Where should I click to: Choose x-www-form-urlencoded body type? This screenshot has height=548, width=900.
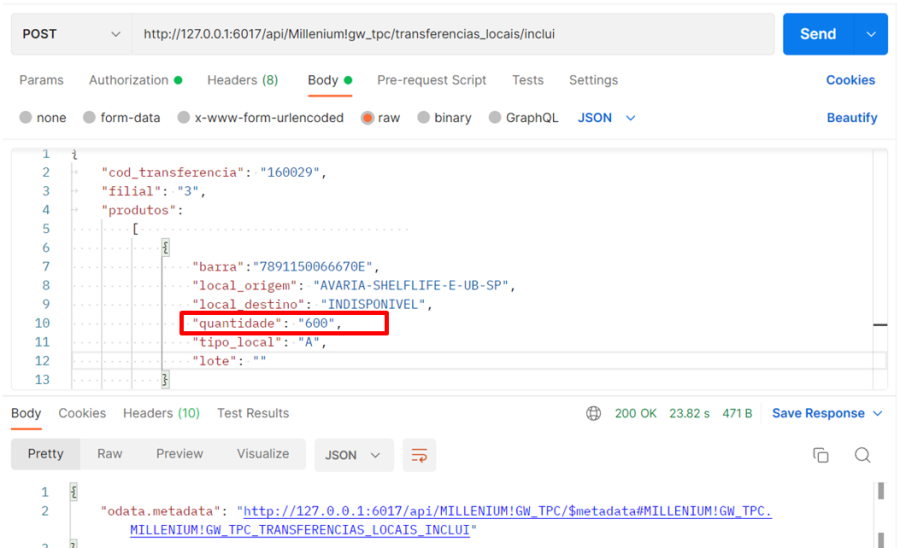pyautogui.click(x=183, y=118)
